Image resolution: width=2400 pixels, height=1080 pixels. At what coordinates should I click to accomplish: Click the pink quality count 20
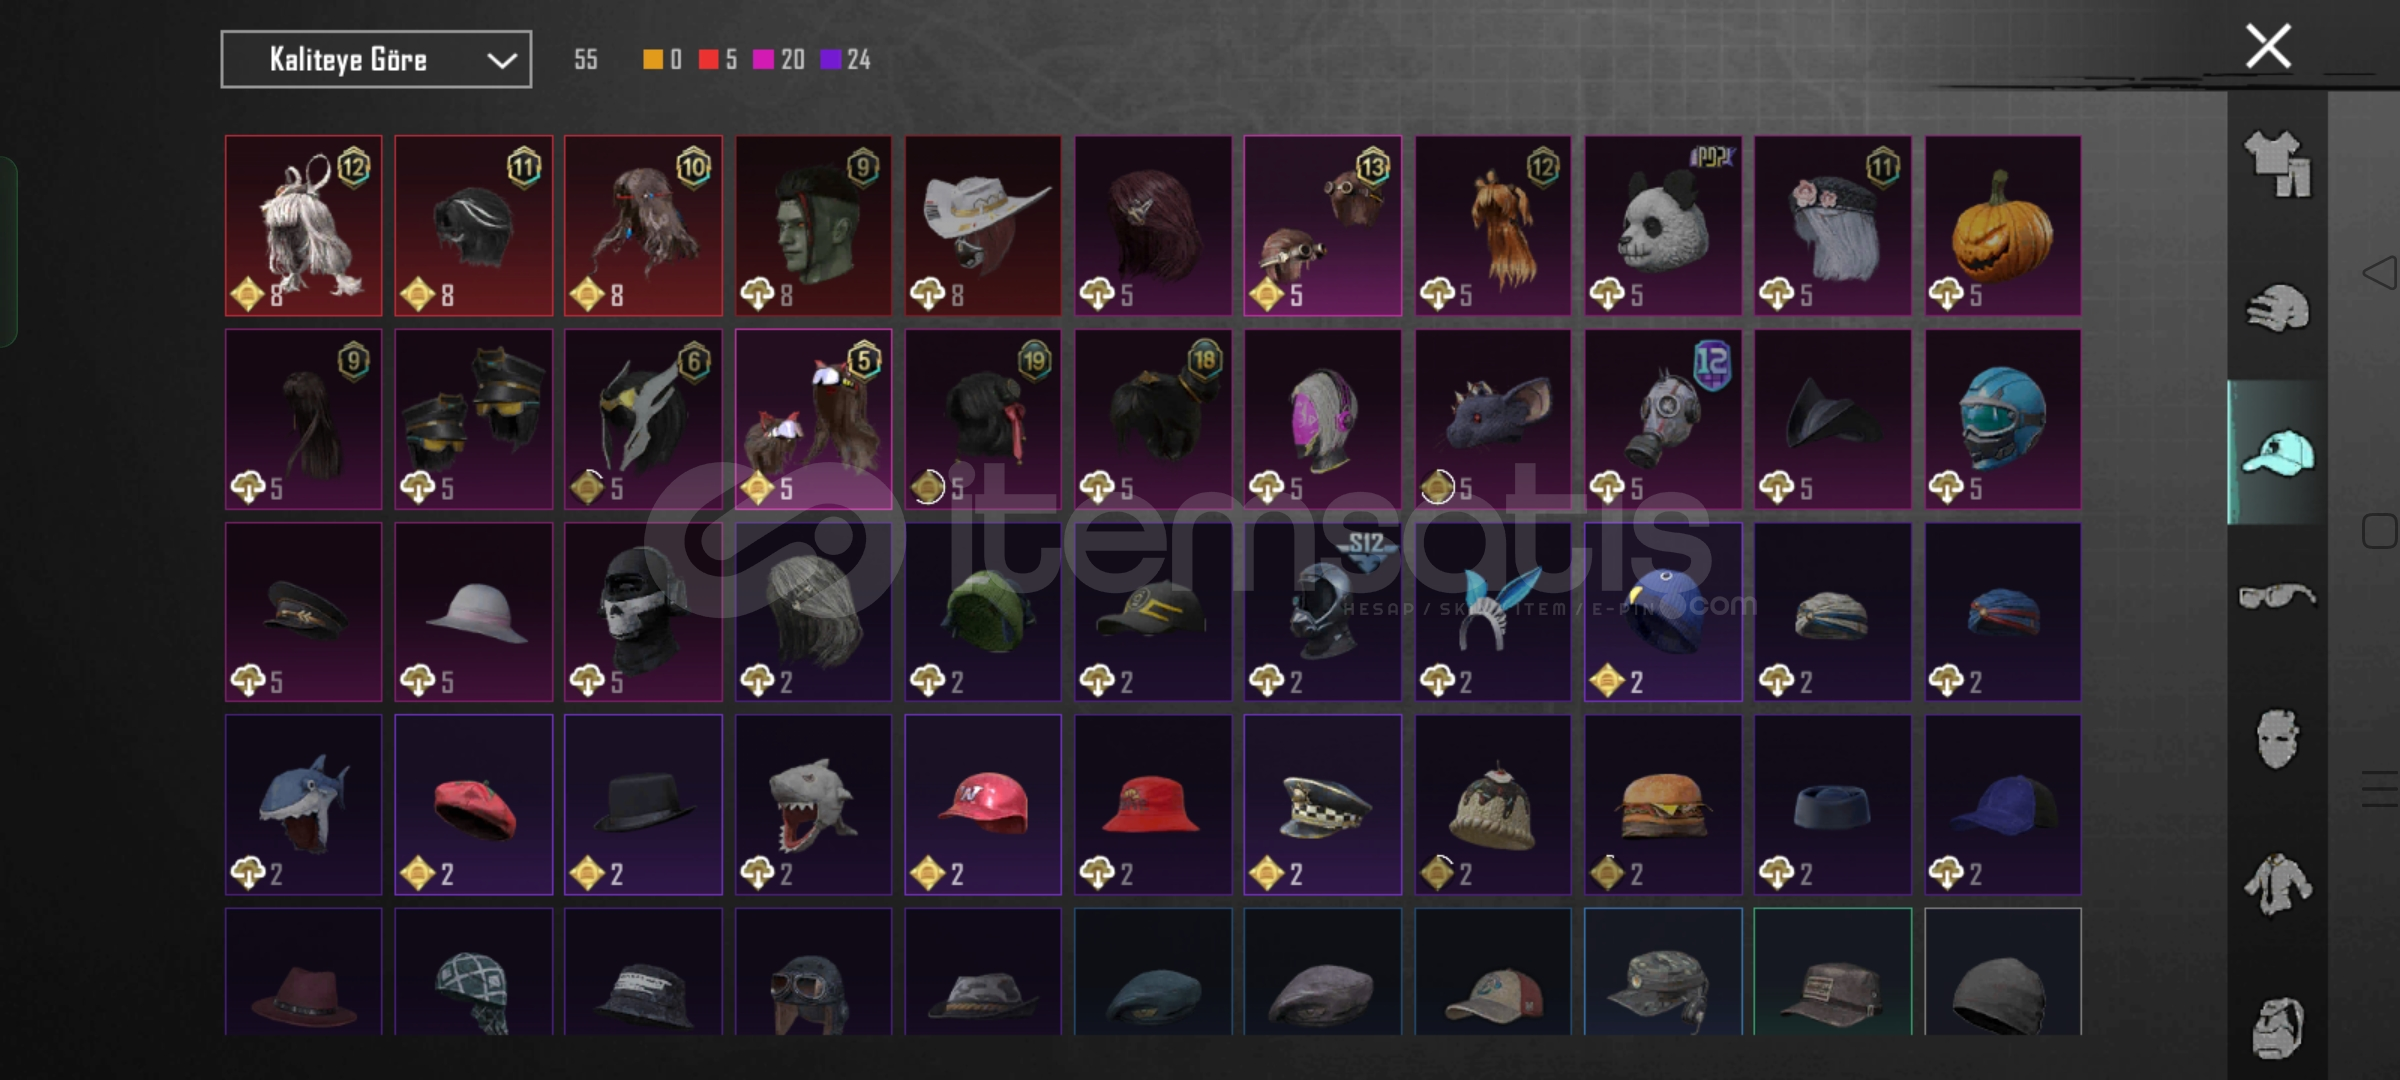click(x=793, y=60)
